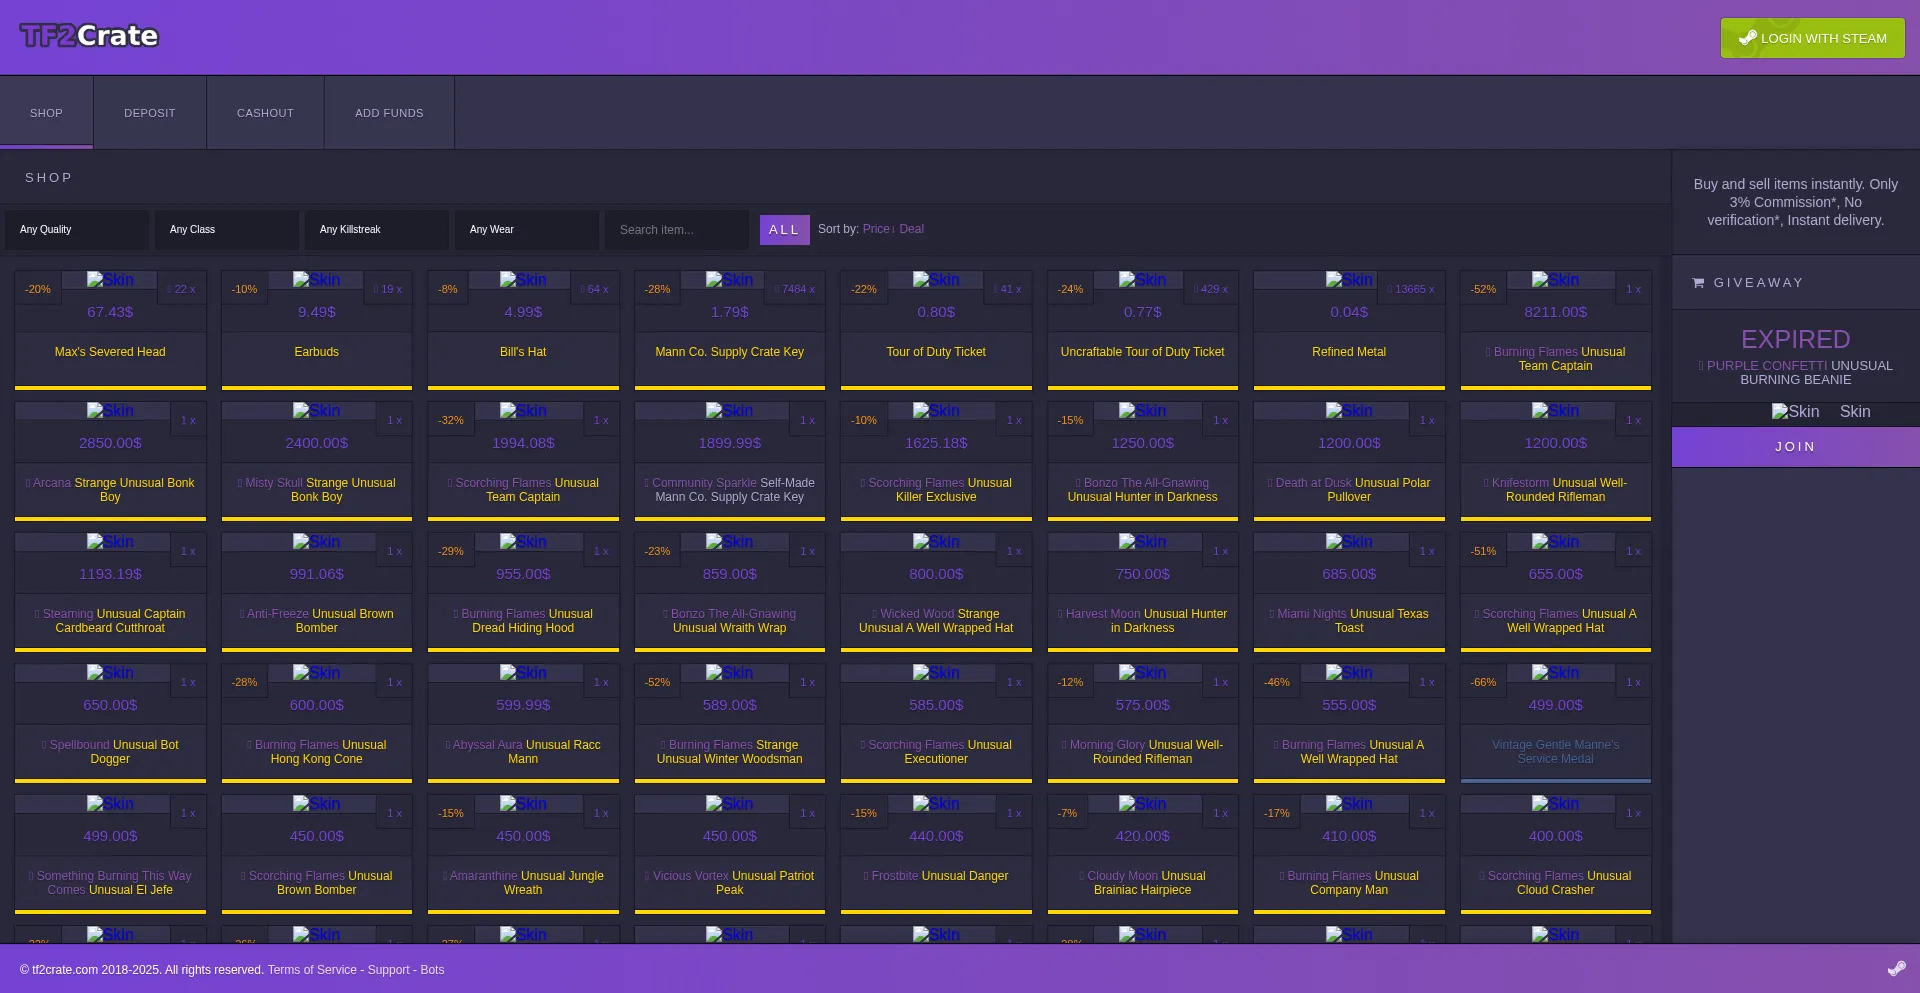Click the giveaway Burning Beanie skin image
This screenshot has width=1920, height=993.
[x=1795, y=412]
